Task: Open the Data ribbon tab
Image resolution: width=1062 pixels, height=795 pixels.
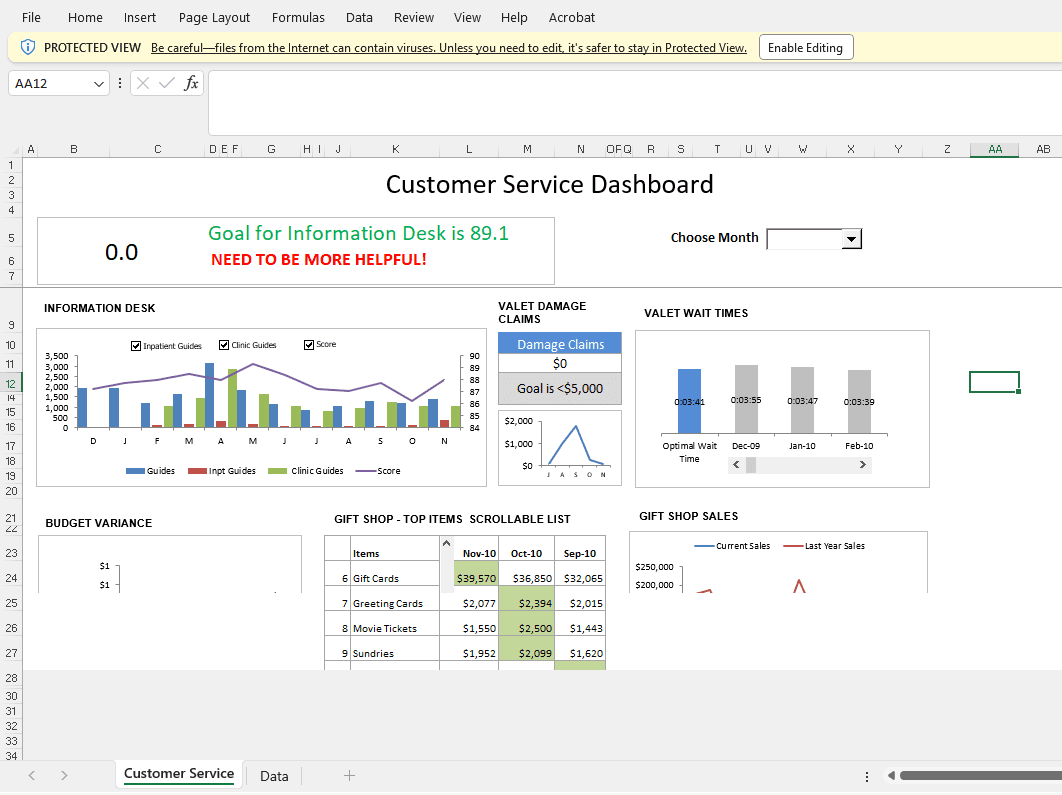Action: [x=359, y=18]
